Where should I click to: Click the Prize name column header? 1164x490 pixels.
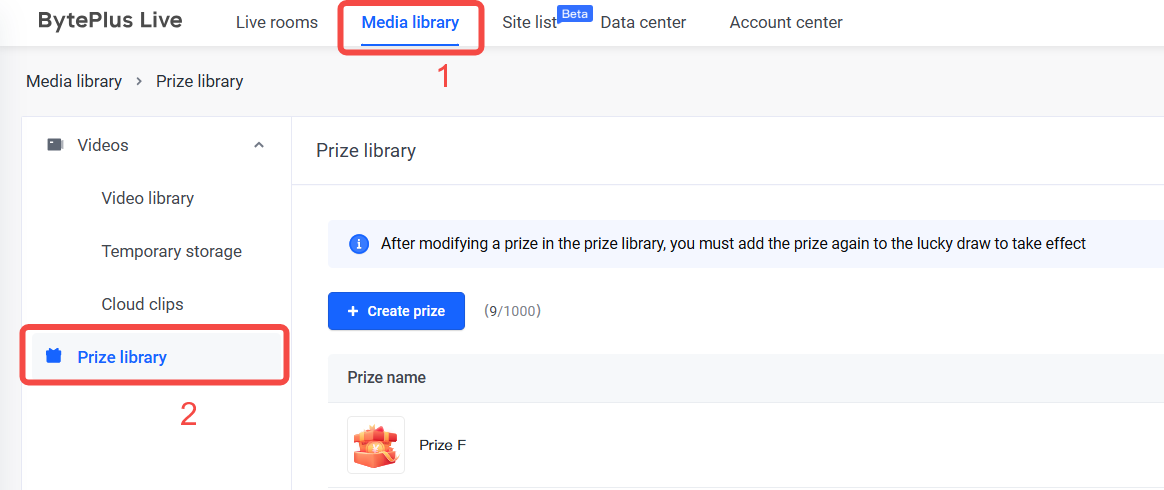click(387, 377)
